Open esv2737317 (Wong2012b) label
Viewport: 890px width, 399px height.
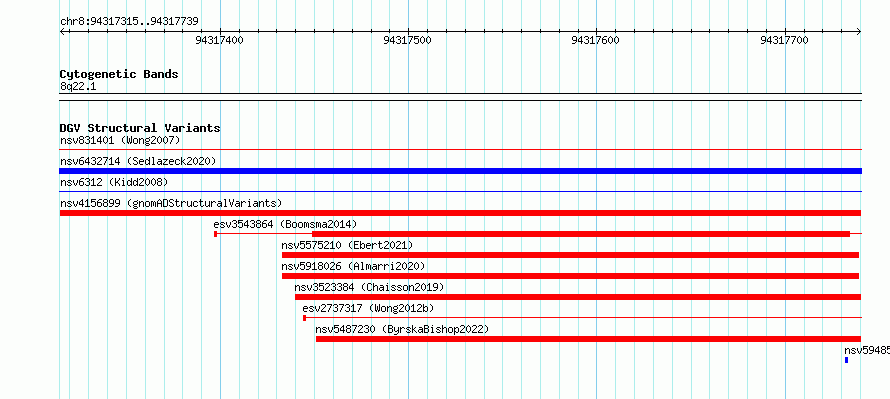point(368,308)
